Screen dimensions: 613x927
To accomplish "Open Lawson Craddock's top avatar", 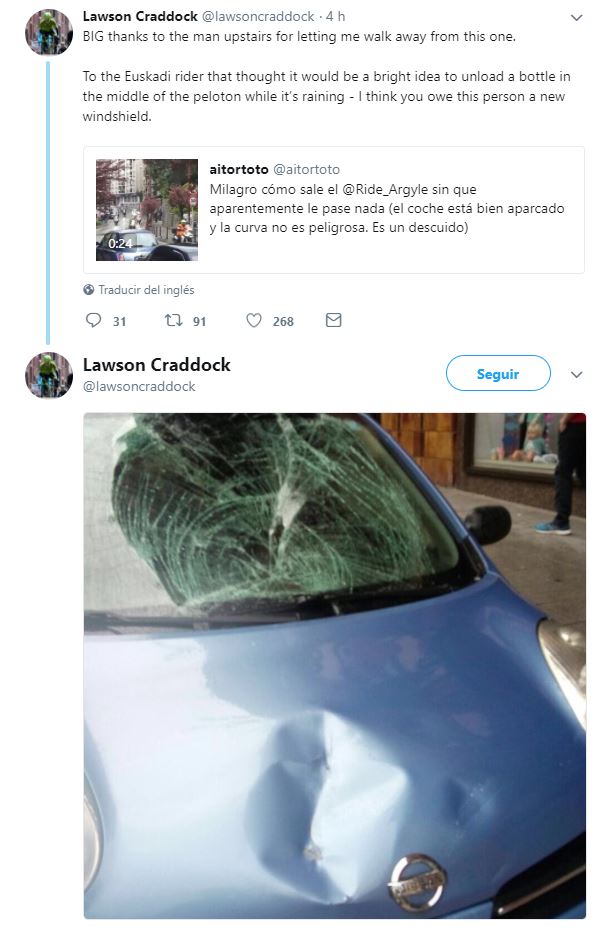I will coord(48,33).
